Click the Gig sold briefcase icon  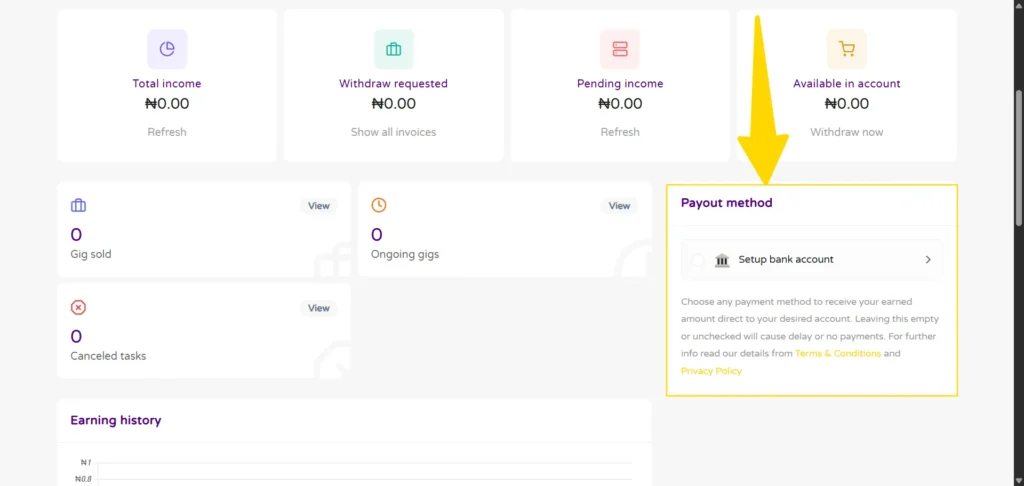point(78,205)
